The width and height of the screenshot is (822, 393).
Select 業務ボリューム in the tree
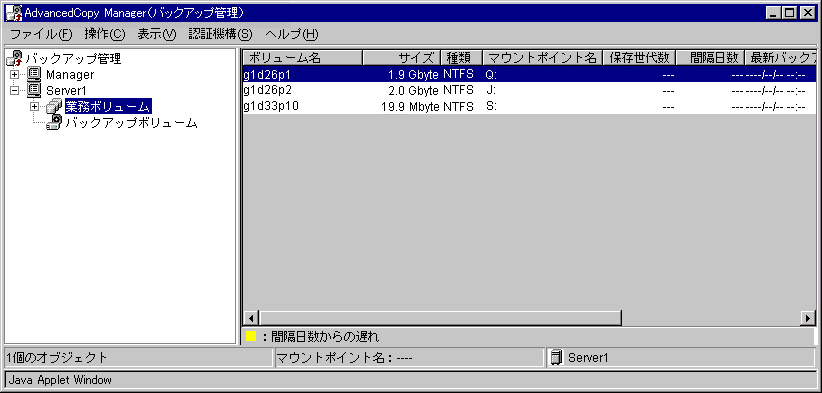tap(108, 107)
